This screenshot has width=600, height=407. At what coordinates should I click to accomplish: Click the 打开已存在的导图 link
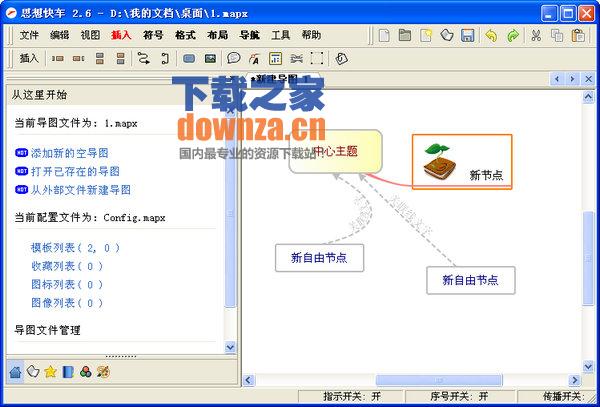click(x=75, y=171)
